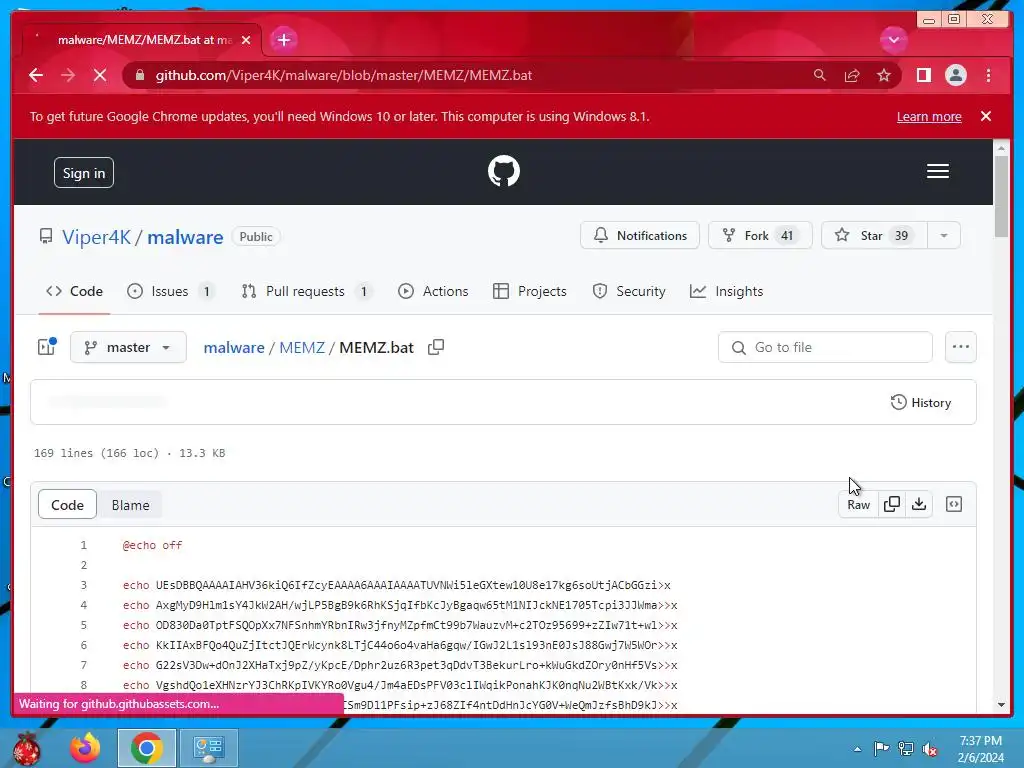Fork the repository
1024x768 pixels.
760,235
